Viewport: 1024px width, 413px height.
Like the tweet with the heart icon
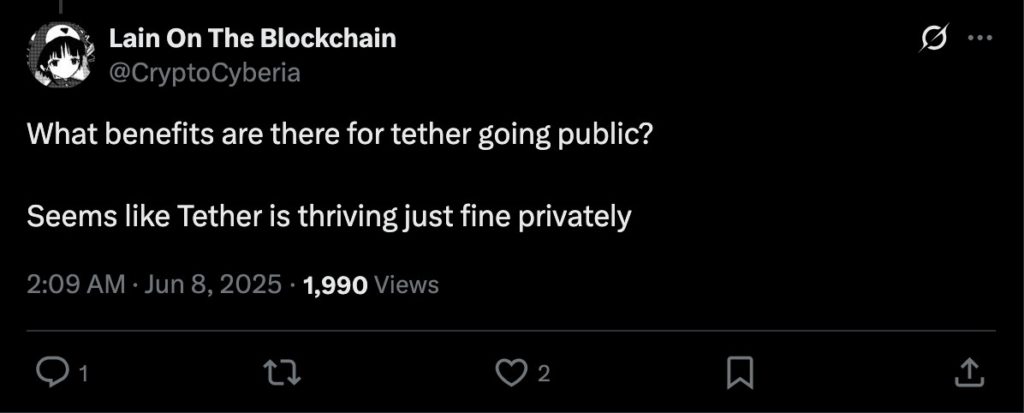(509, 373)
